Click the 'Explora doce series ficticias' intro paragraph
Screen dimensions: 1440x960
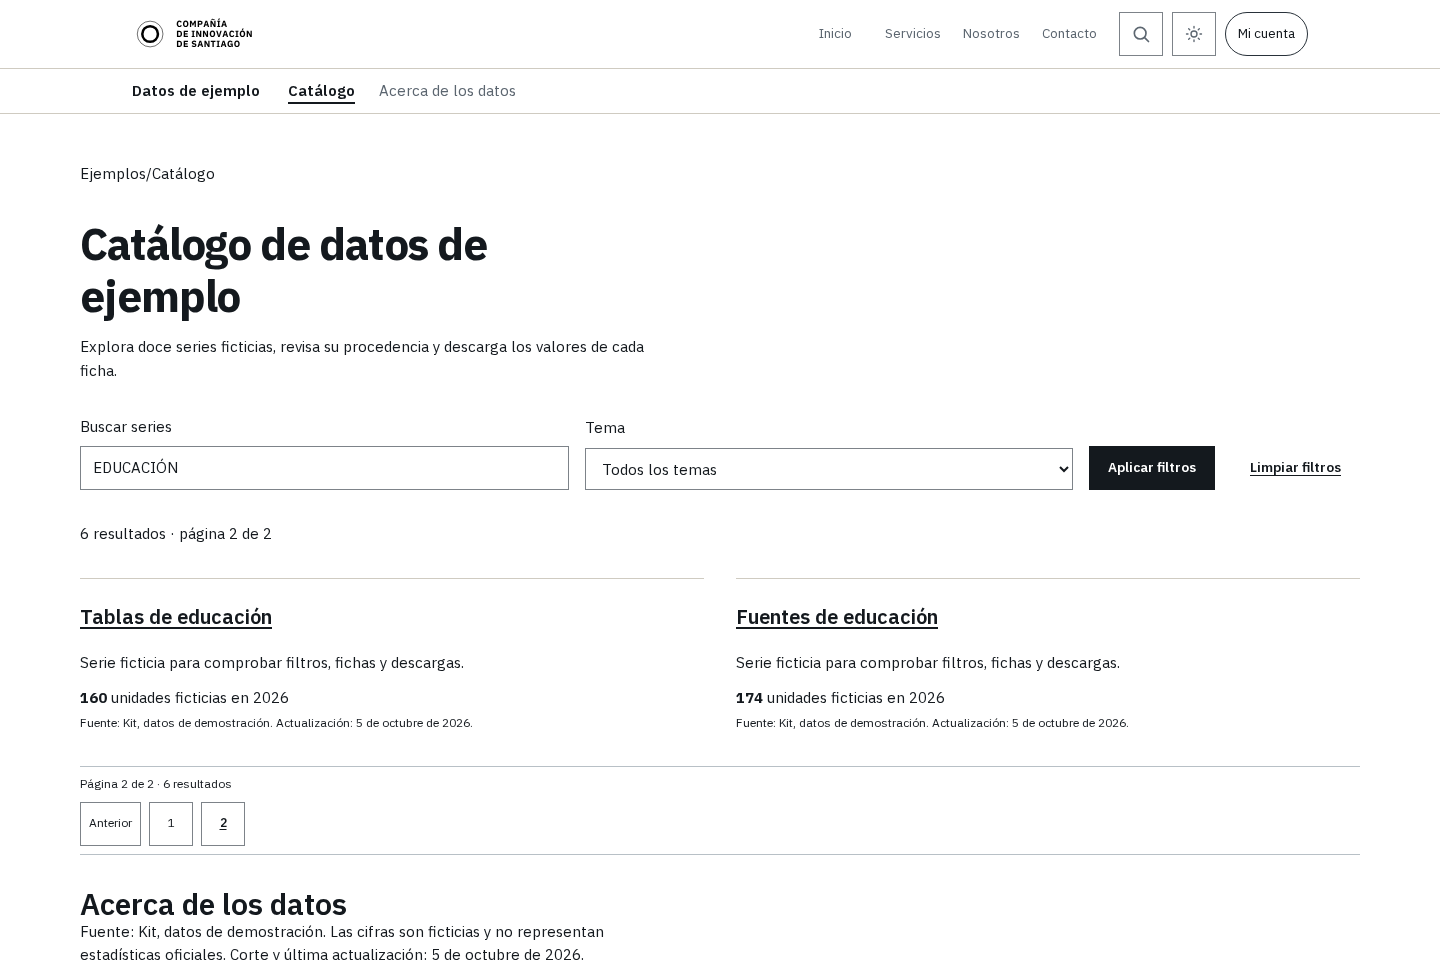pos(362,359)
